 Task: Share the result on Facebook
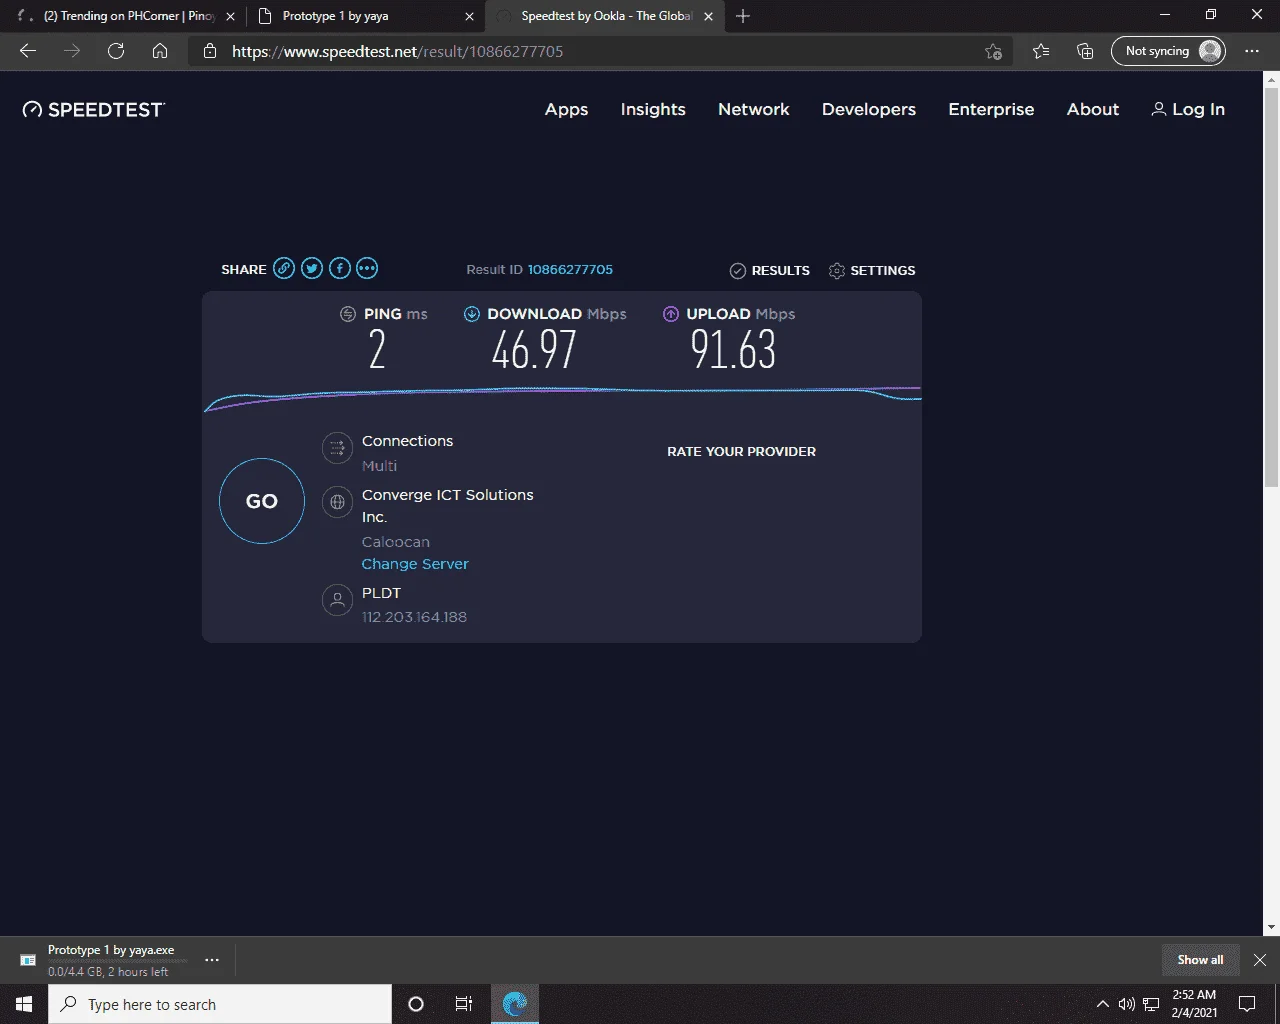pyautogui.click(x=340, y=268)
